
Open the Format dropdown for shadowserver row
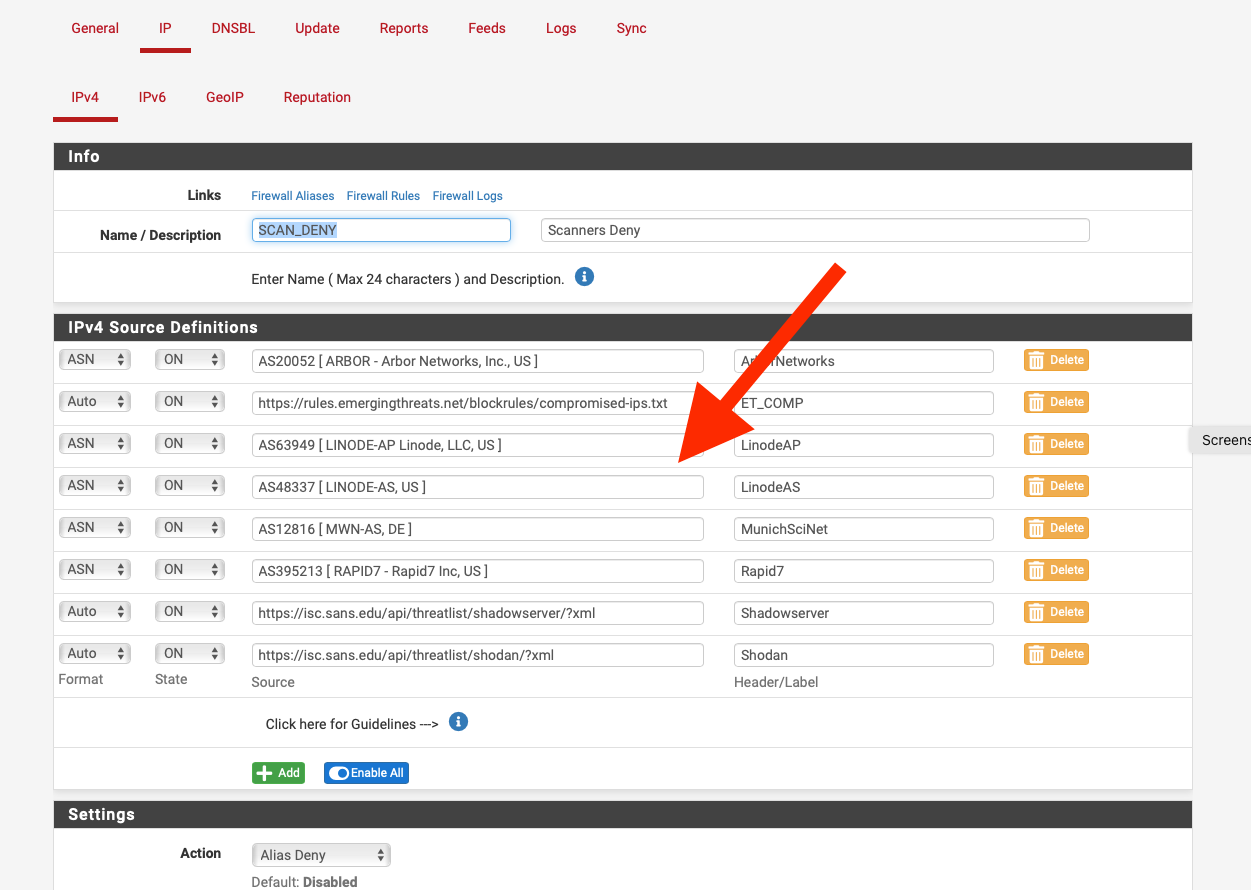pos(95,611)
